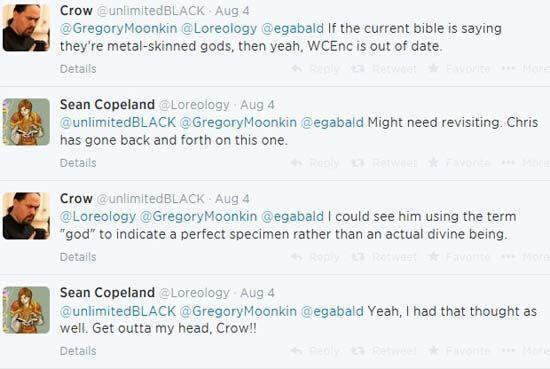Image resolution: width=550 pixels, height=369 pixels.
Task: Open More menu on 'Might need revisiting' tweet
Action: click(x=525, y=163)
